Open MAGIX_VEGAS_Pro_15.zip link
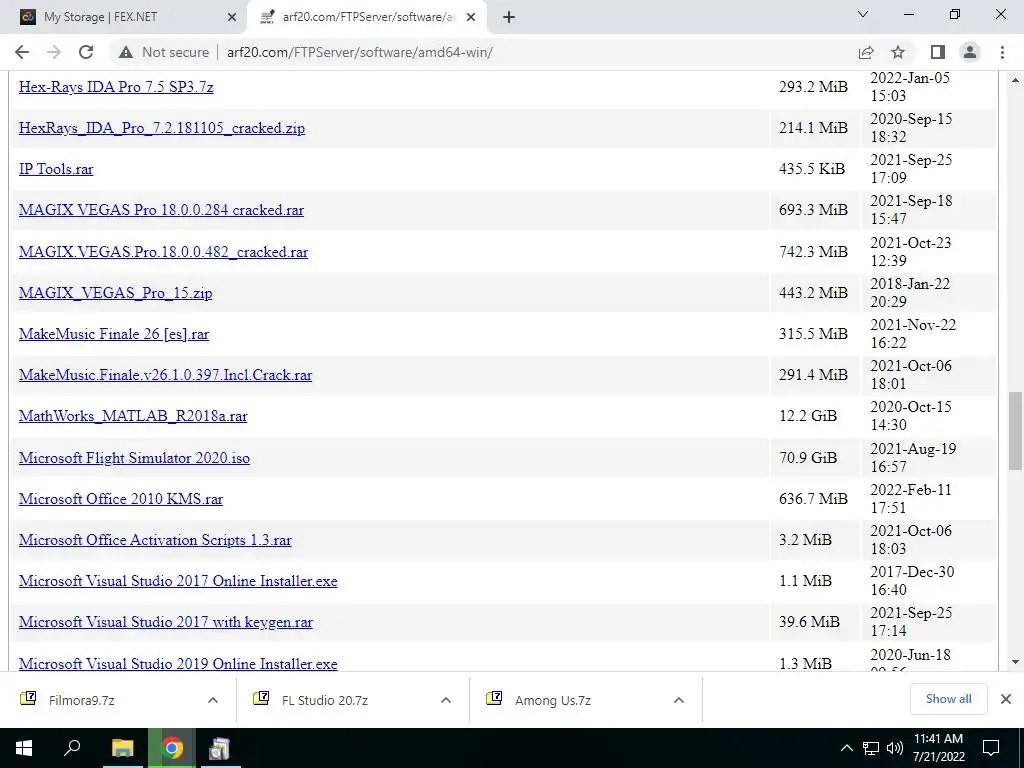The image size is (1024, 768). point(116,293)
